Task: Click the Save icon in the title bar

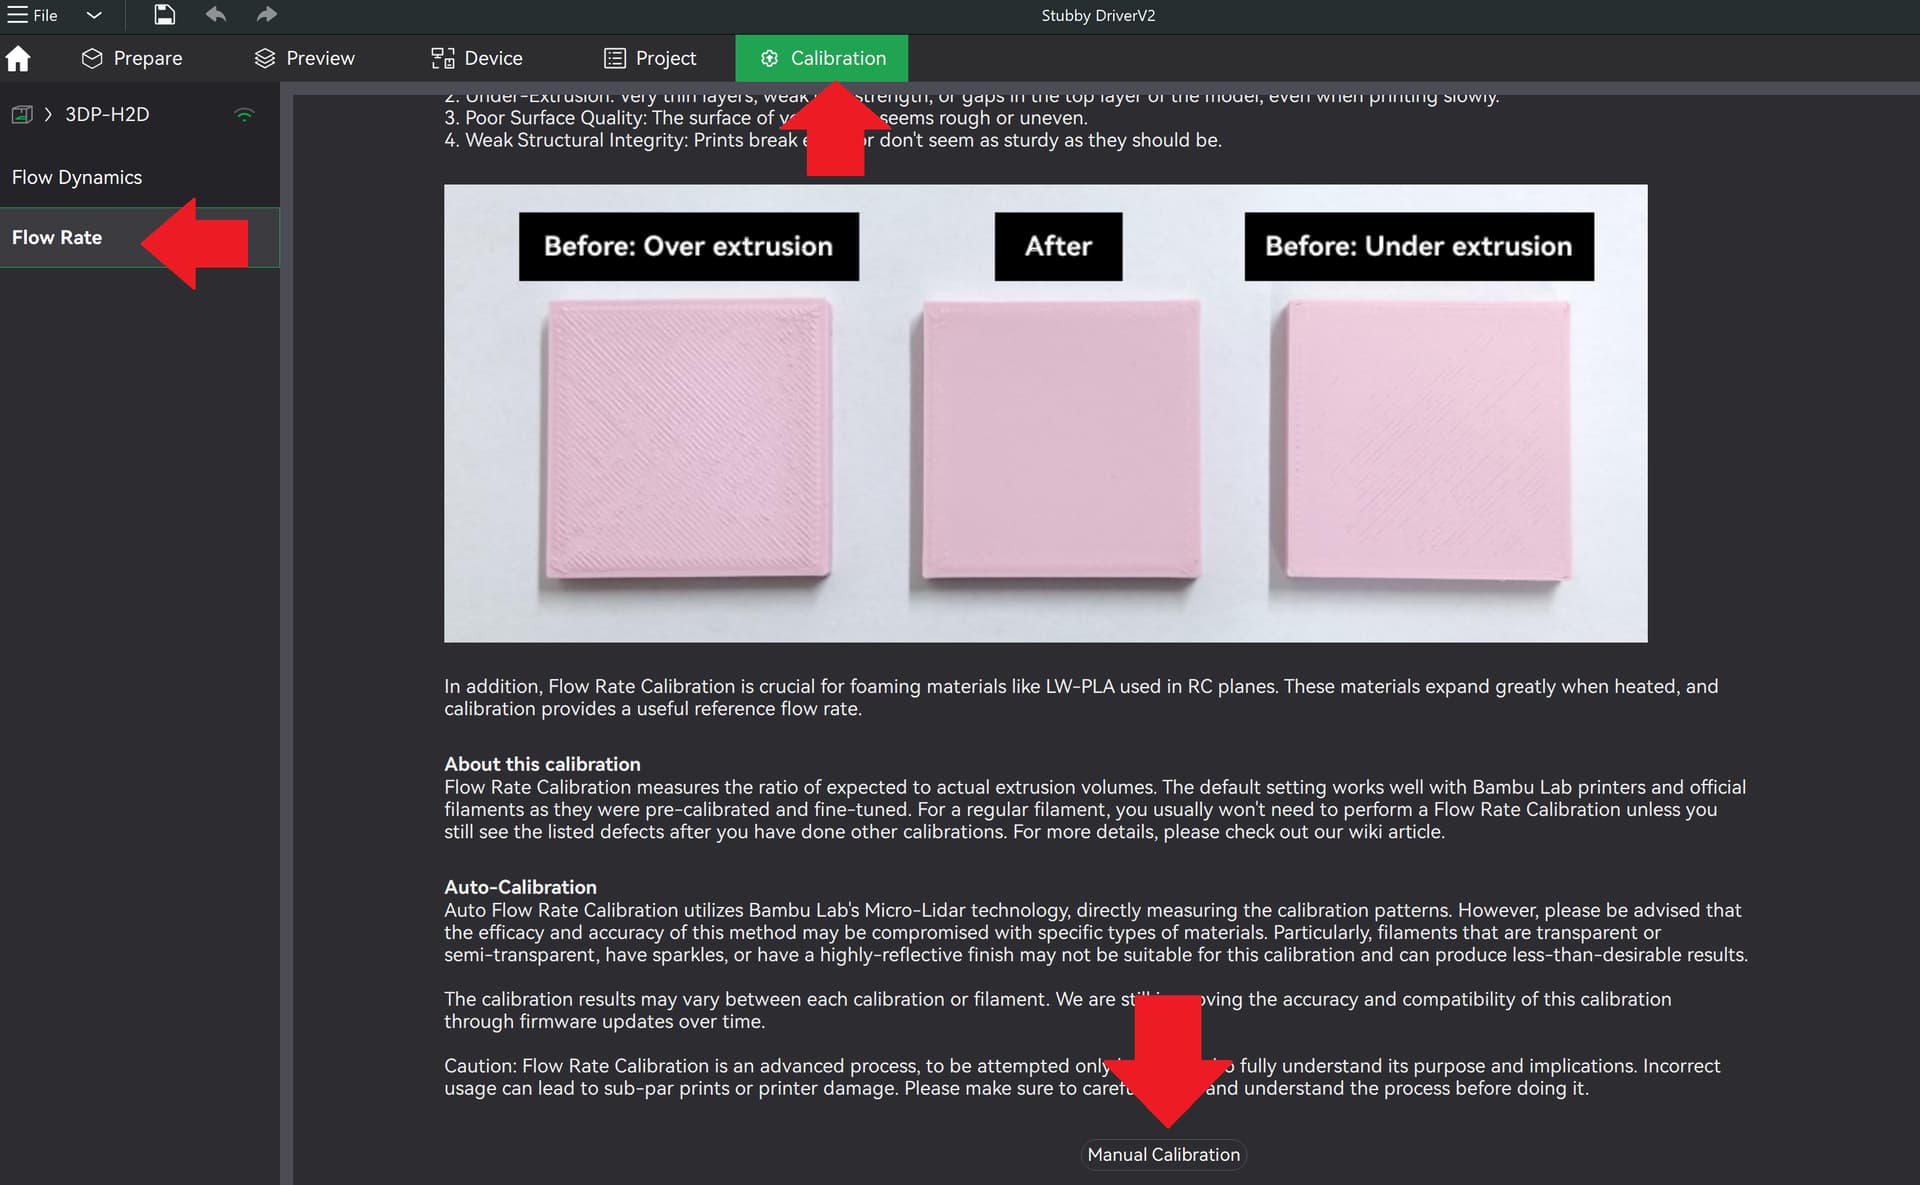Action: [164, 14]
